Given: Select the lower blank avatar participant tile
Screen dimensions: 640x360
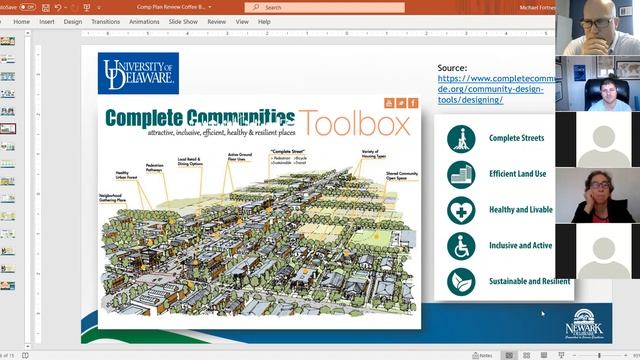Looking at the screenshot, I should 598,251.
